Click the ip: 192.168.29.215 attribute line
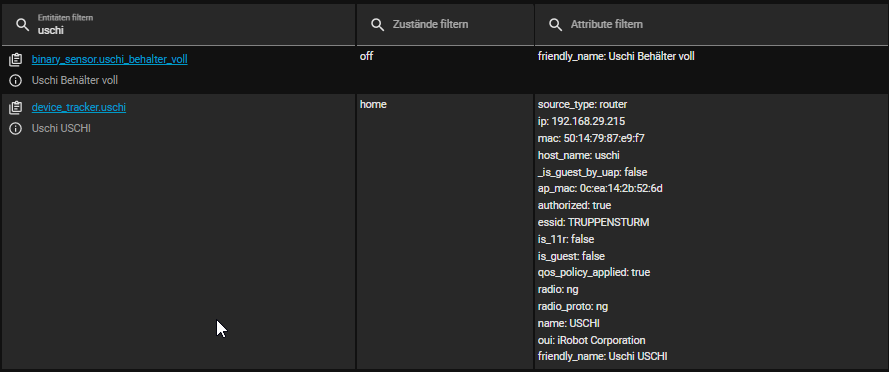This screenshot has width=889, height=372. pos(582,121)
